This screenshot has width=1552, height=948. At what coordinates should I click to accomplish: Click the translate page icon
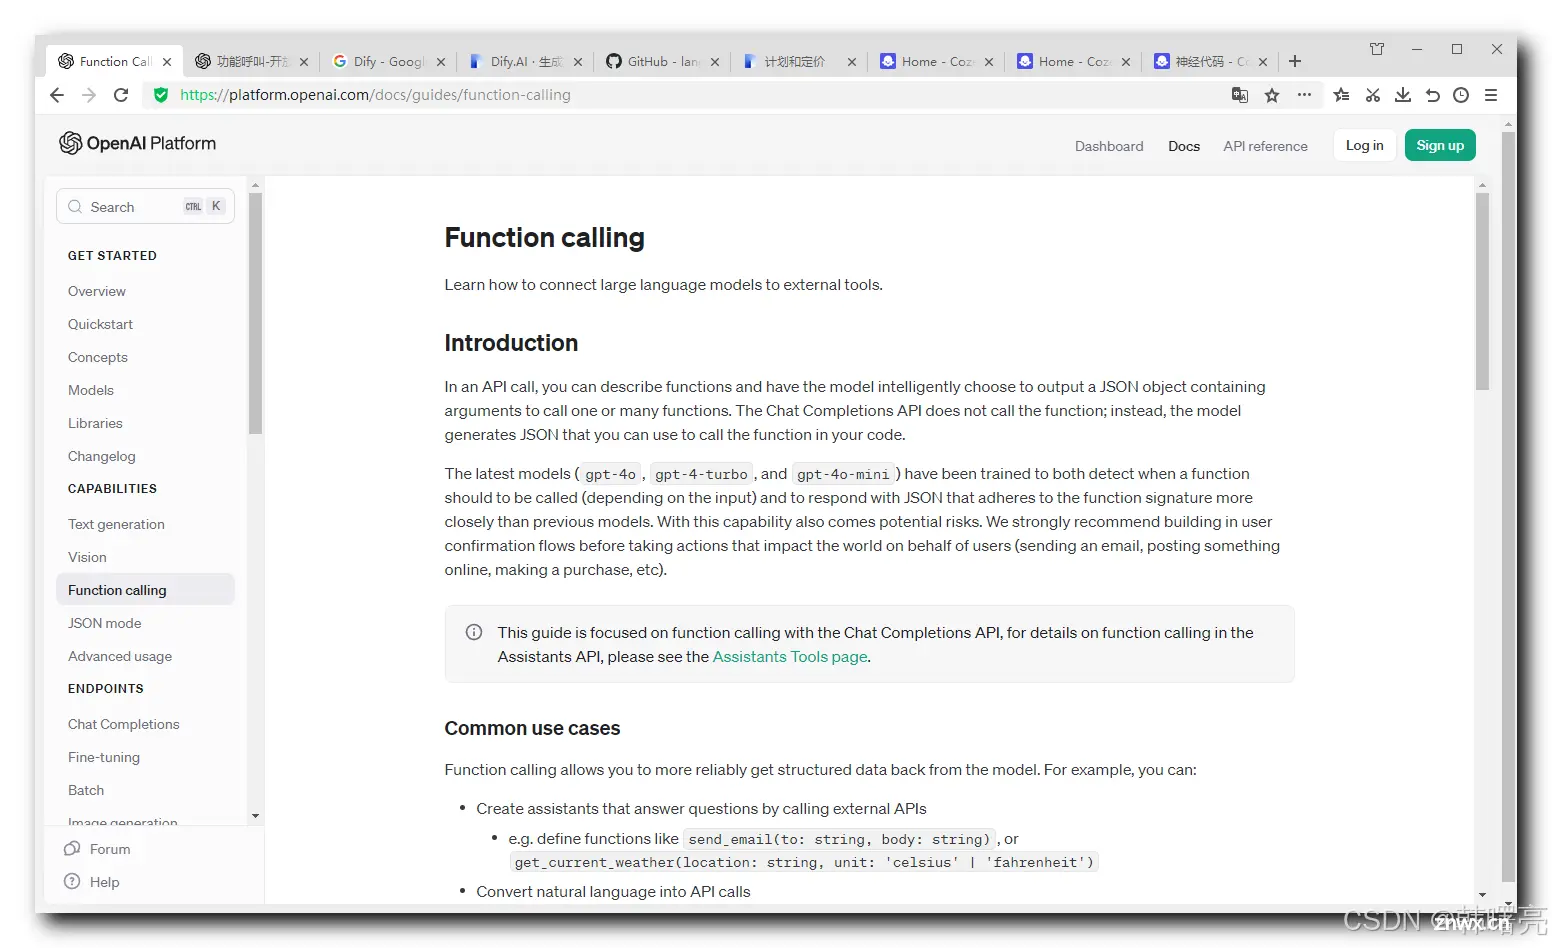point(1240,95)
